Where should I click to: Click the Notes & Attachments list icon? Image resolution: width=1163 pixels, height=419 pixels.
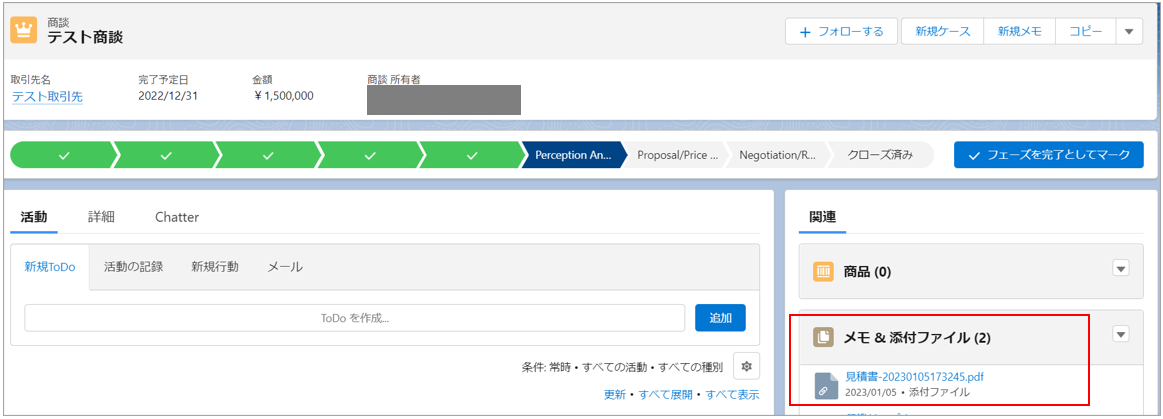point(823,338)
